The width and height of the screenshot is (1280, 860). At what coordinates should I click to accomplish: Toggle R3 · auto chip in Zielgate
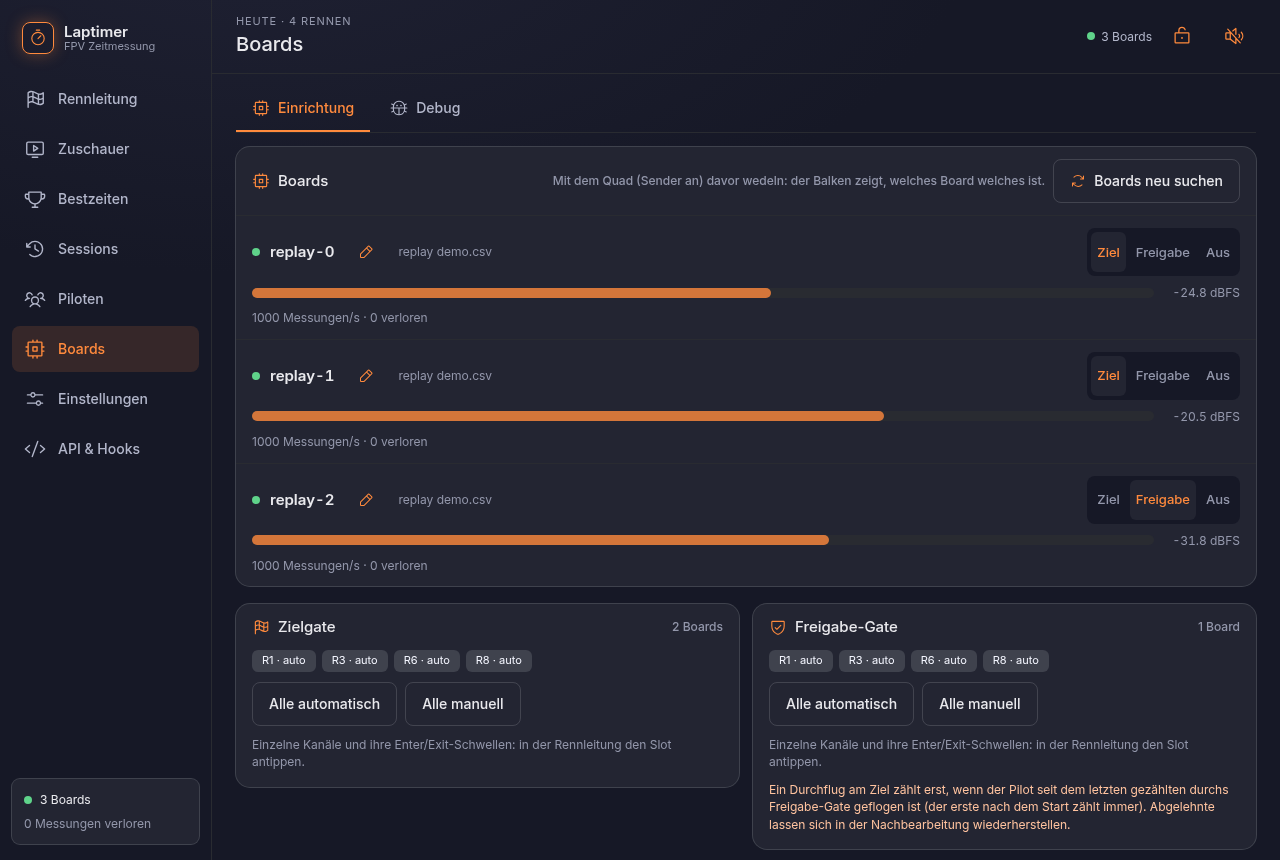pyautogui.click(x=355, y=660)
